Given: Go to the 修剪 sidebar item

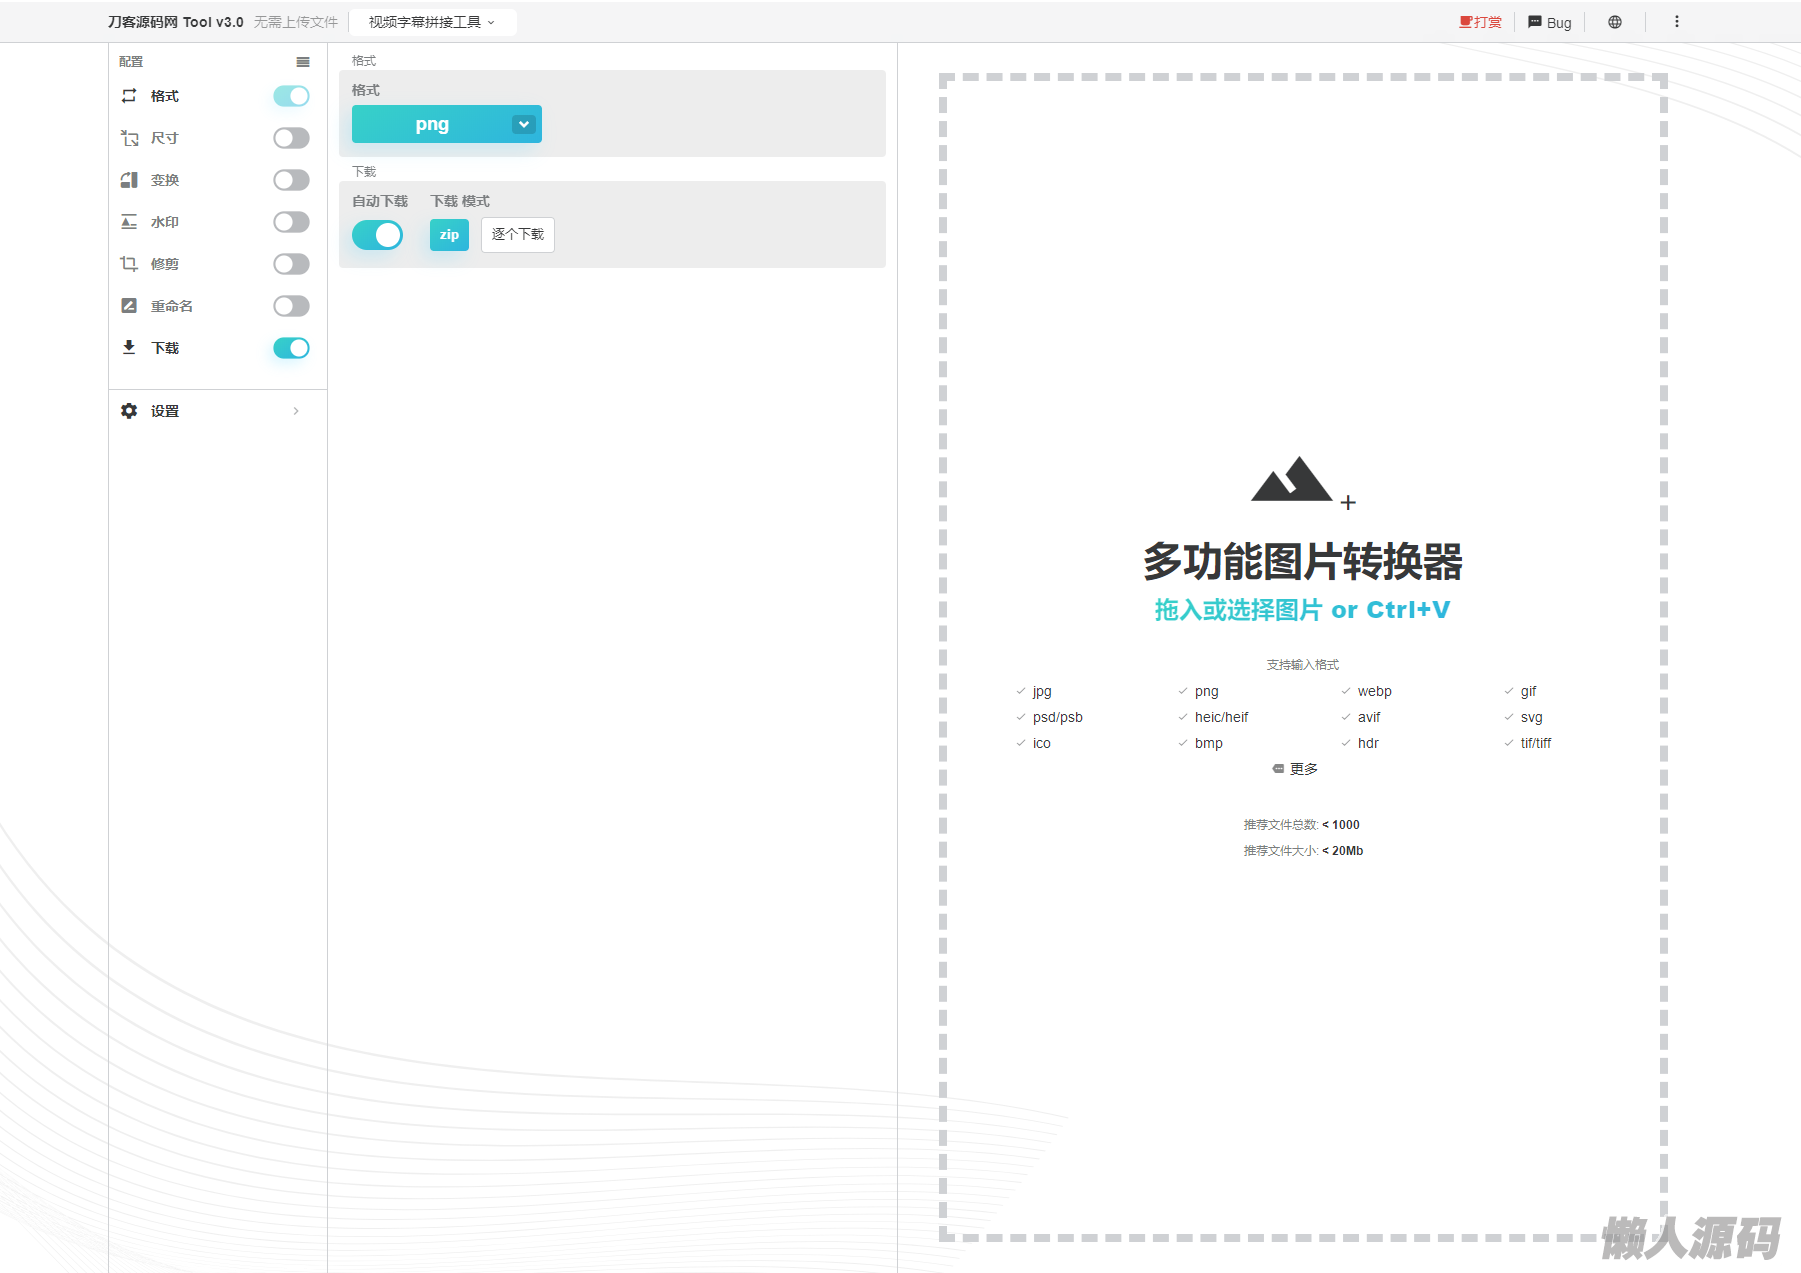Looking at the screenshot, I should click(x=165, y=264).
